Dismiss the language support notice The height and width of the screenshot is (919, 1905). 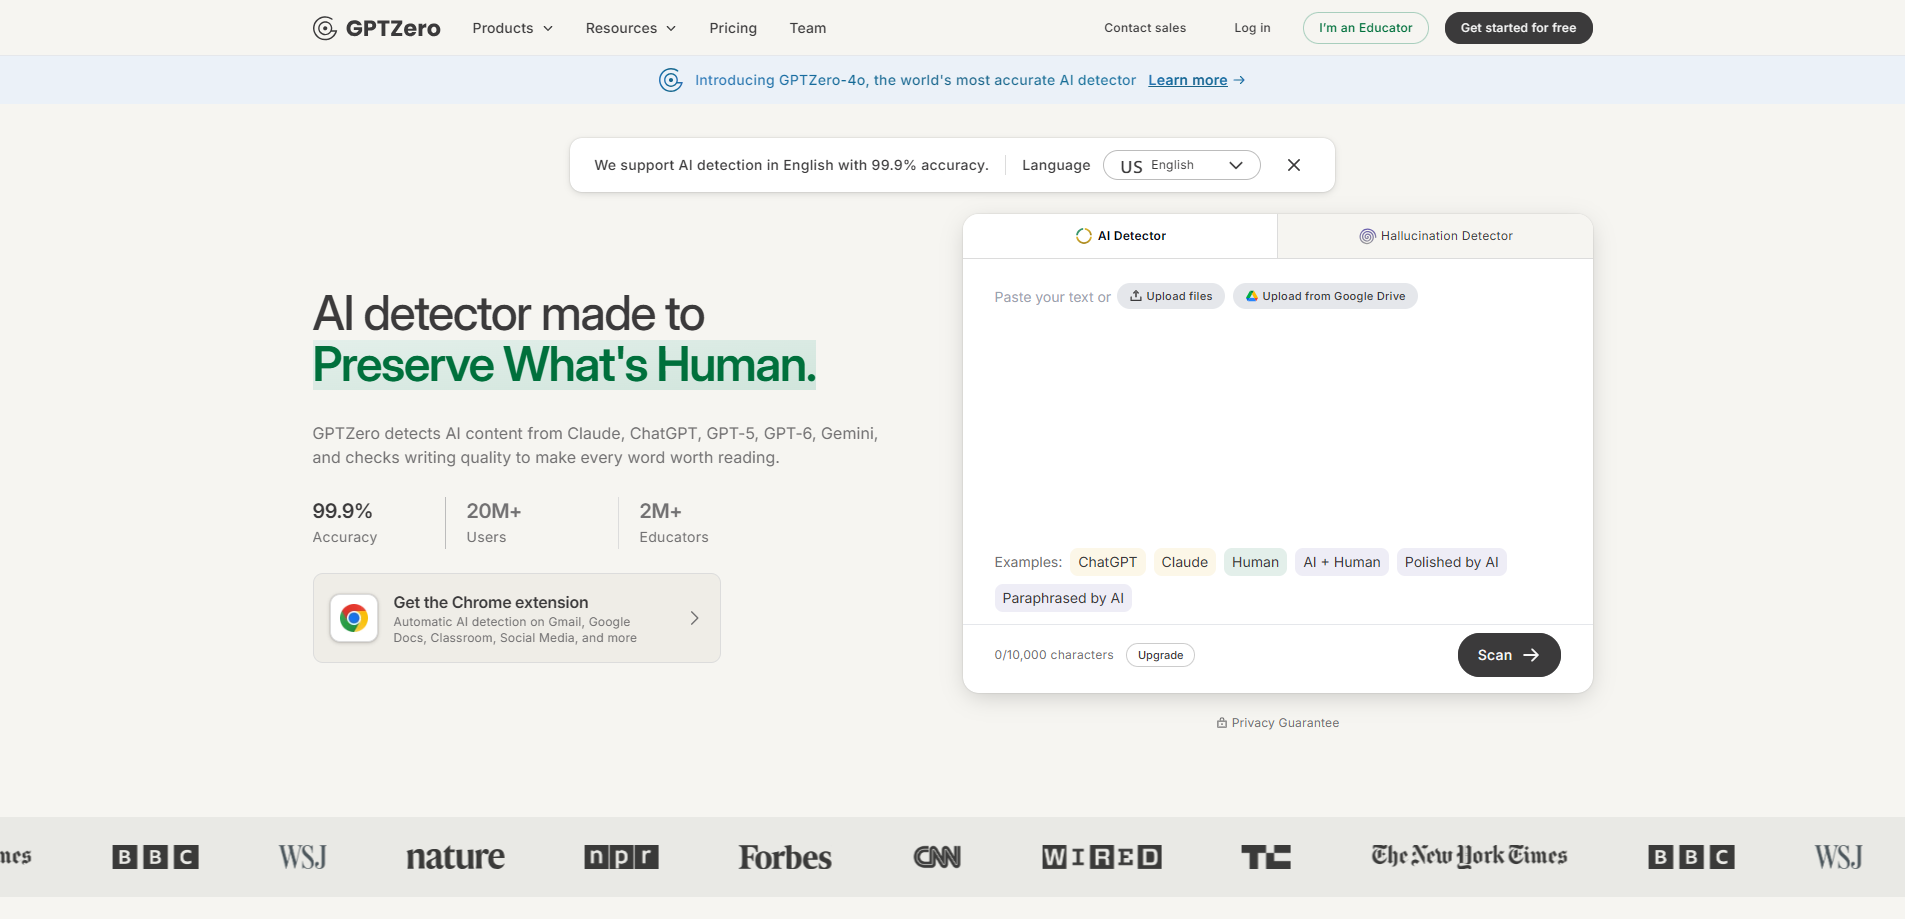[1293, 165]
